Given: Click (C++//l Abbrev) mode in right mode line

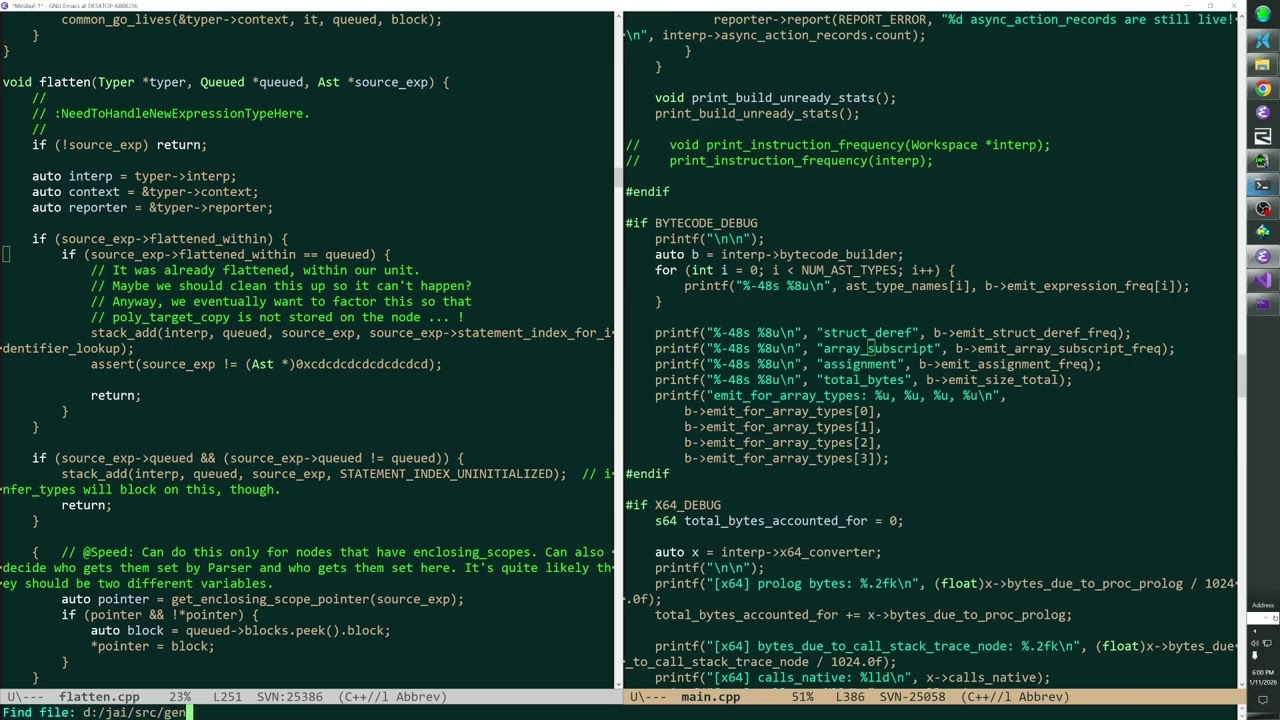Looking at the screenshot, I should tap(1015, 697).
